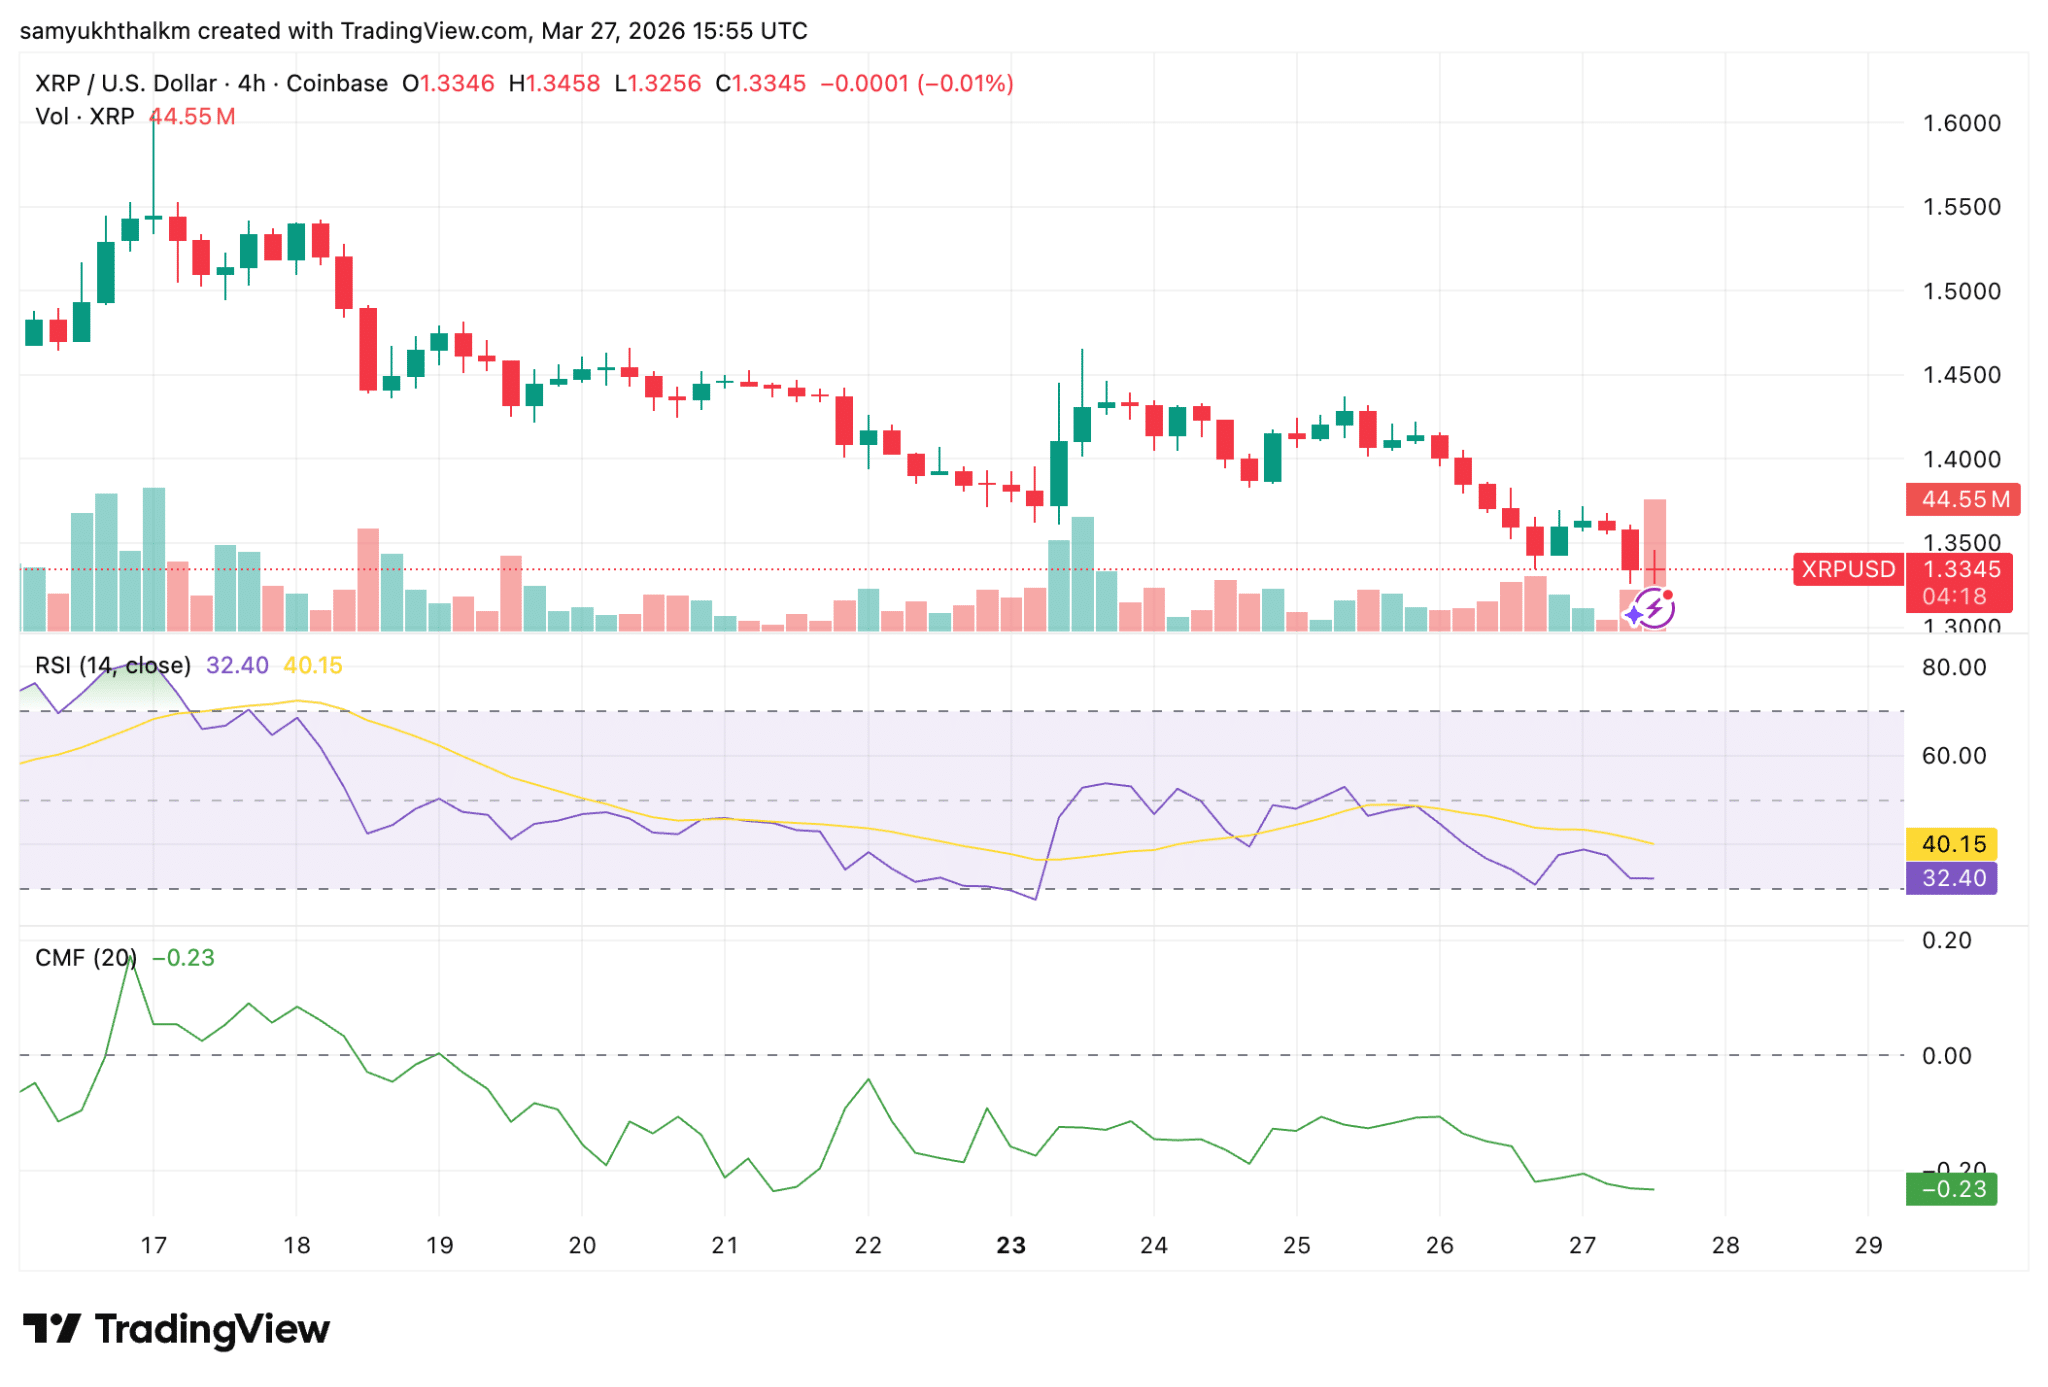Select the CMF (20) indicator label
This screenshot has height=1387, width=2048.
pyautogui.click(x=84, y=958)
